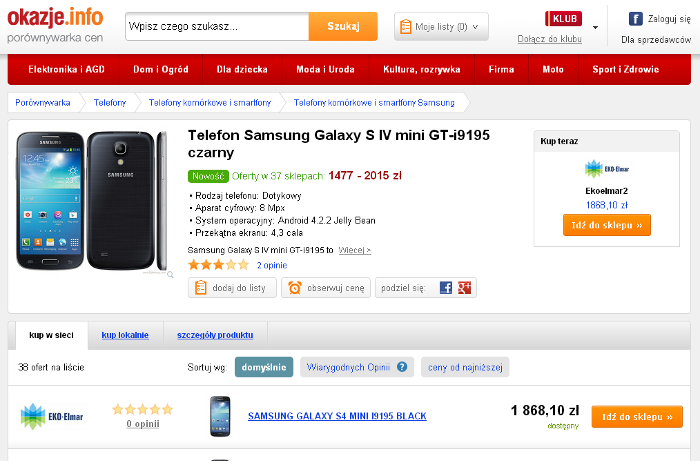The height and width of the screenshot is (467, 700).
Task: Click the alarm clock obserwuj cenę button
Action: [x=326, y=288]
